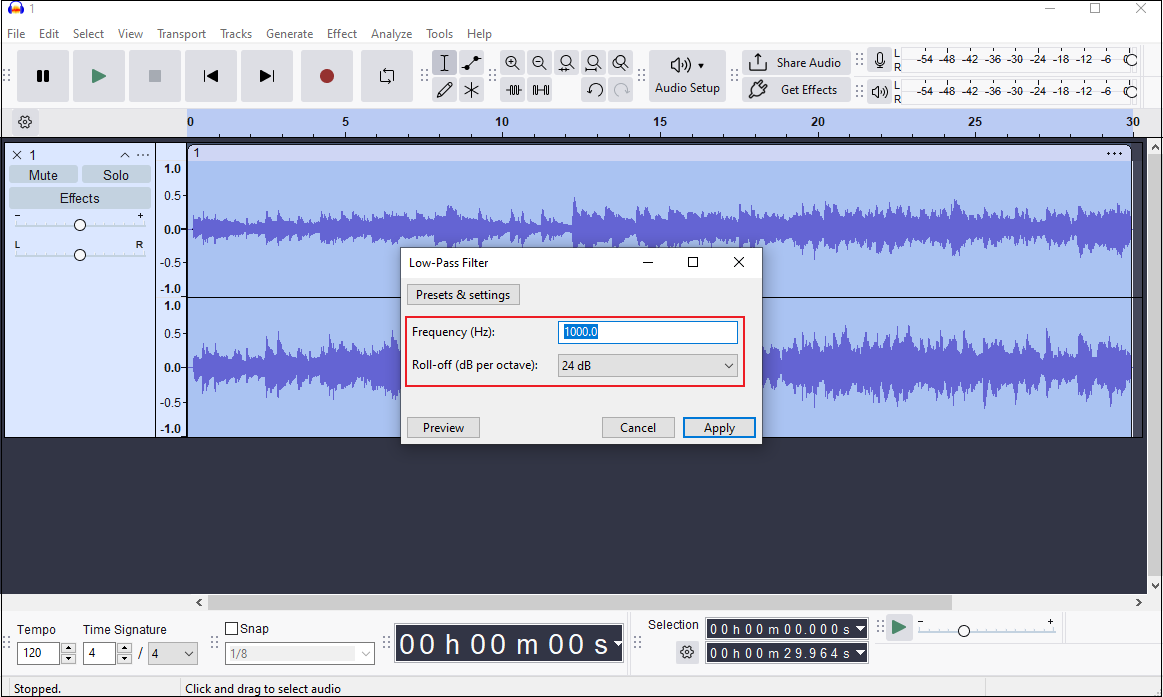Mute track 1
Viewport: 1163px width, 697px height.
pos(43,174)
